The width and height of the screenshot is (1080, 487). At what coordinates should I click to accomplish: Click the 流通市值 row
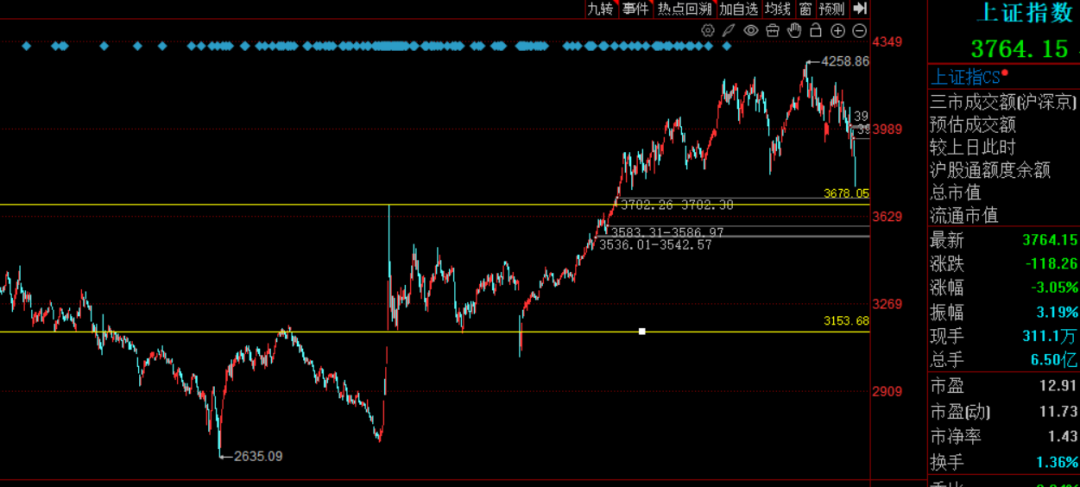tap(1004, 216)
